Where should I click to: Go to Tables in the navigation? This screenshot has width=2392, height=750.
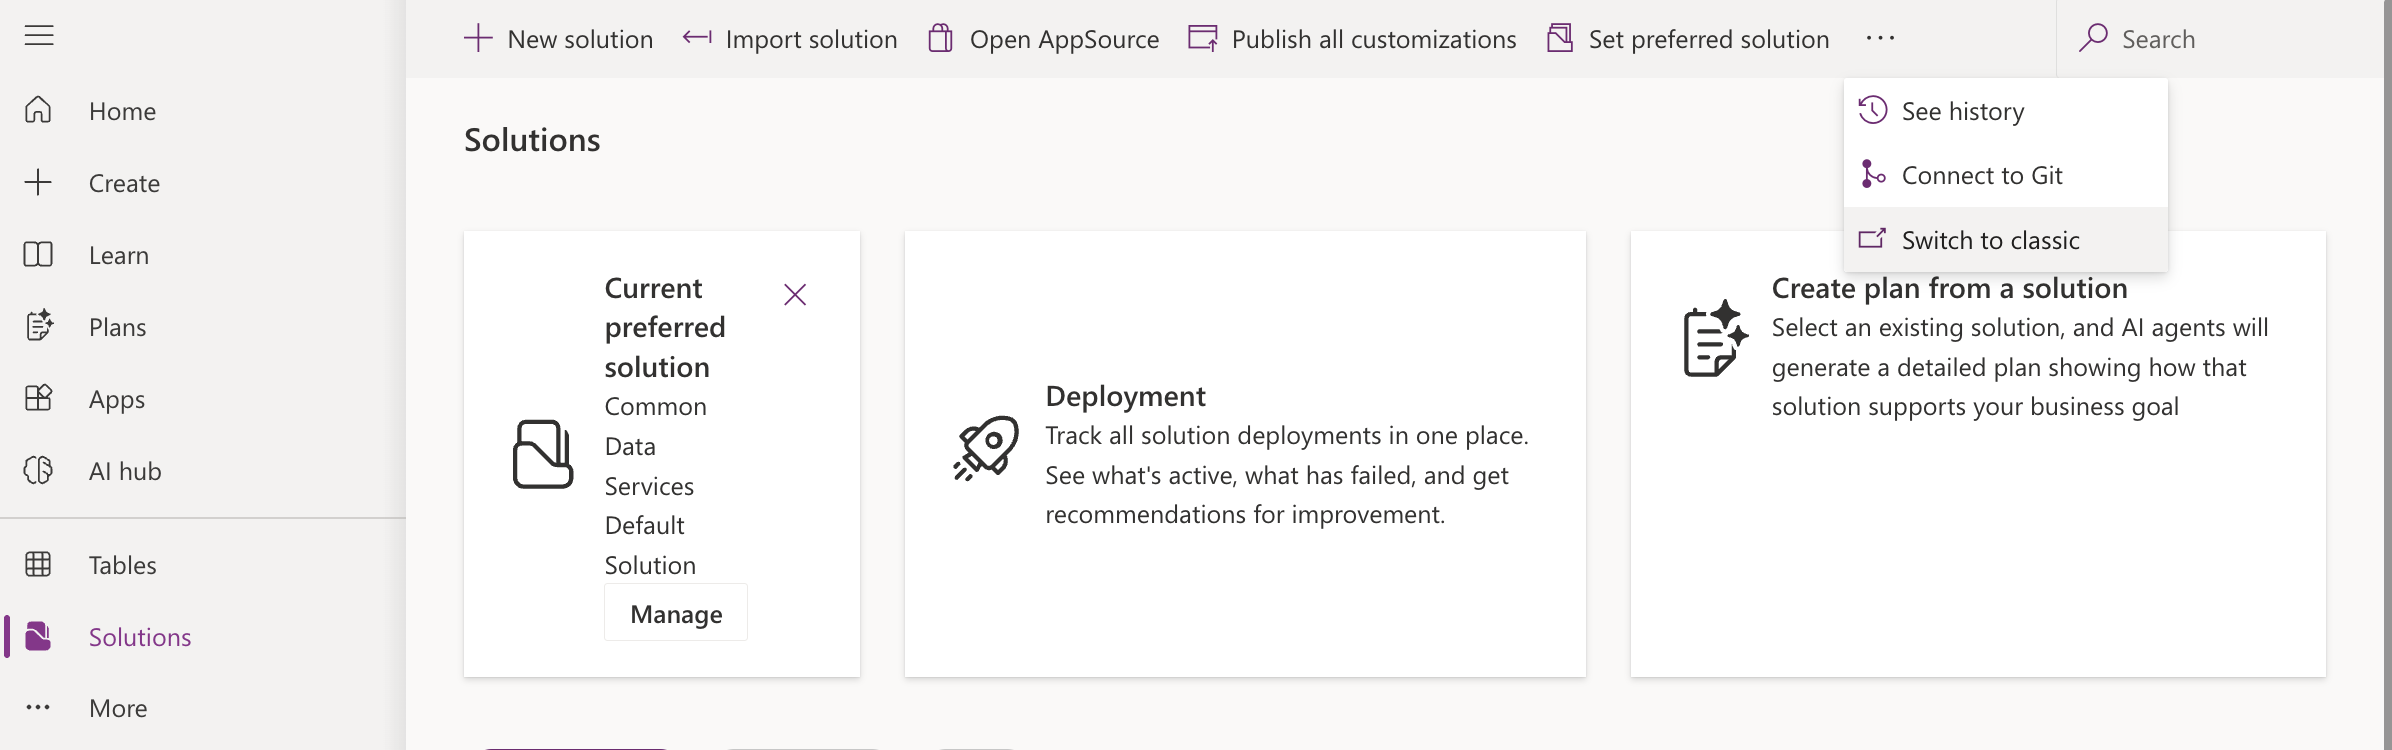click(x=122, y=565)
